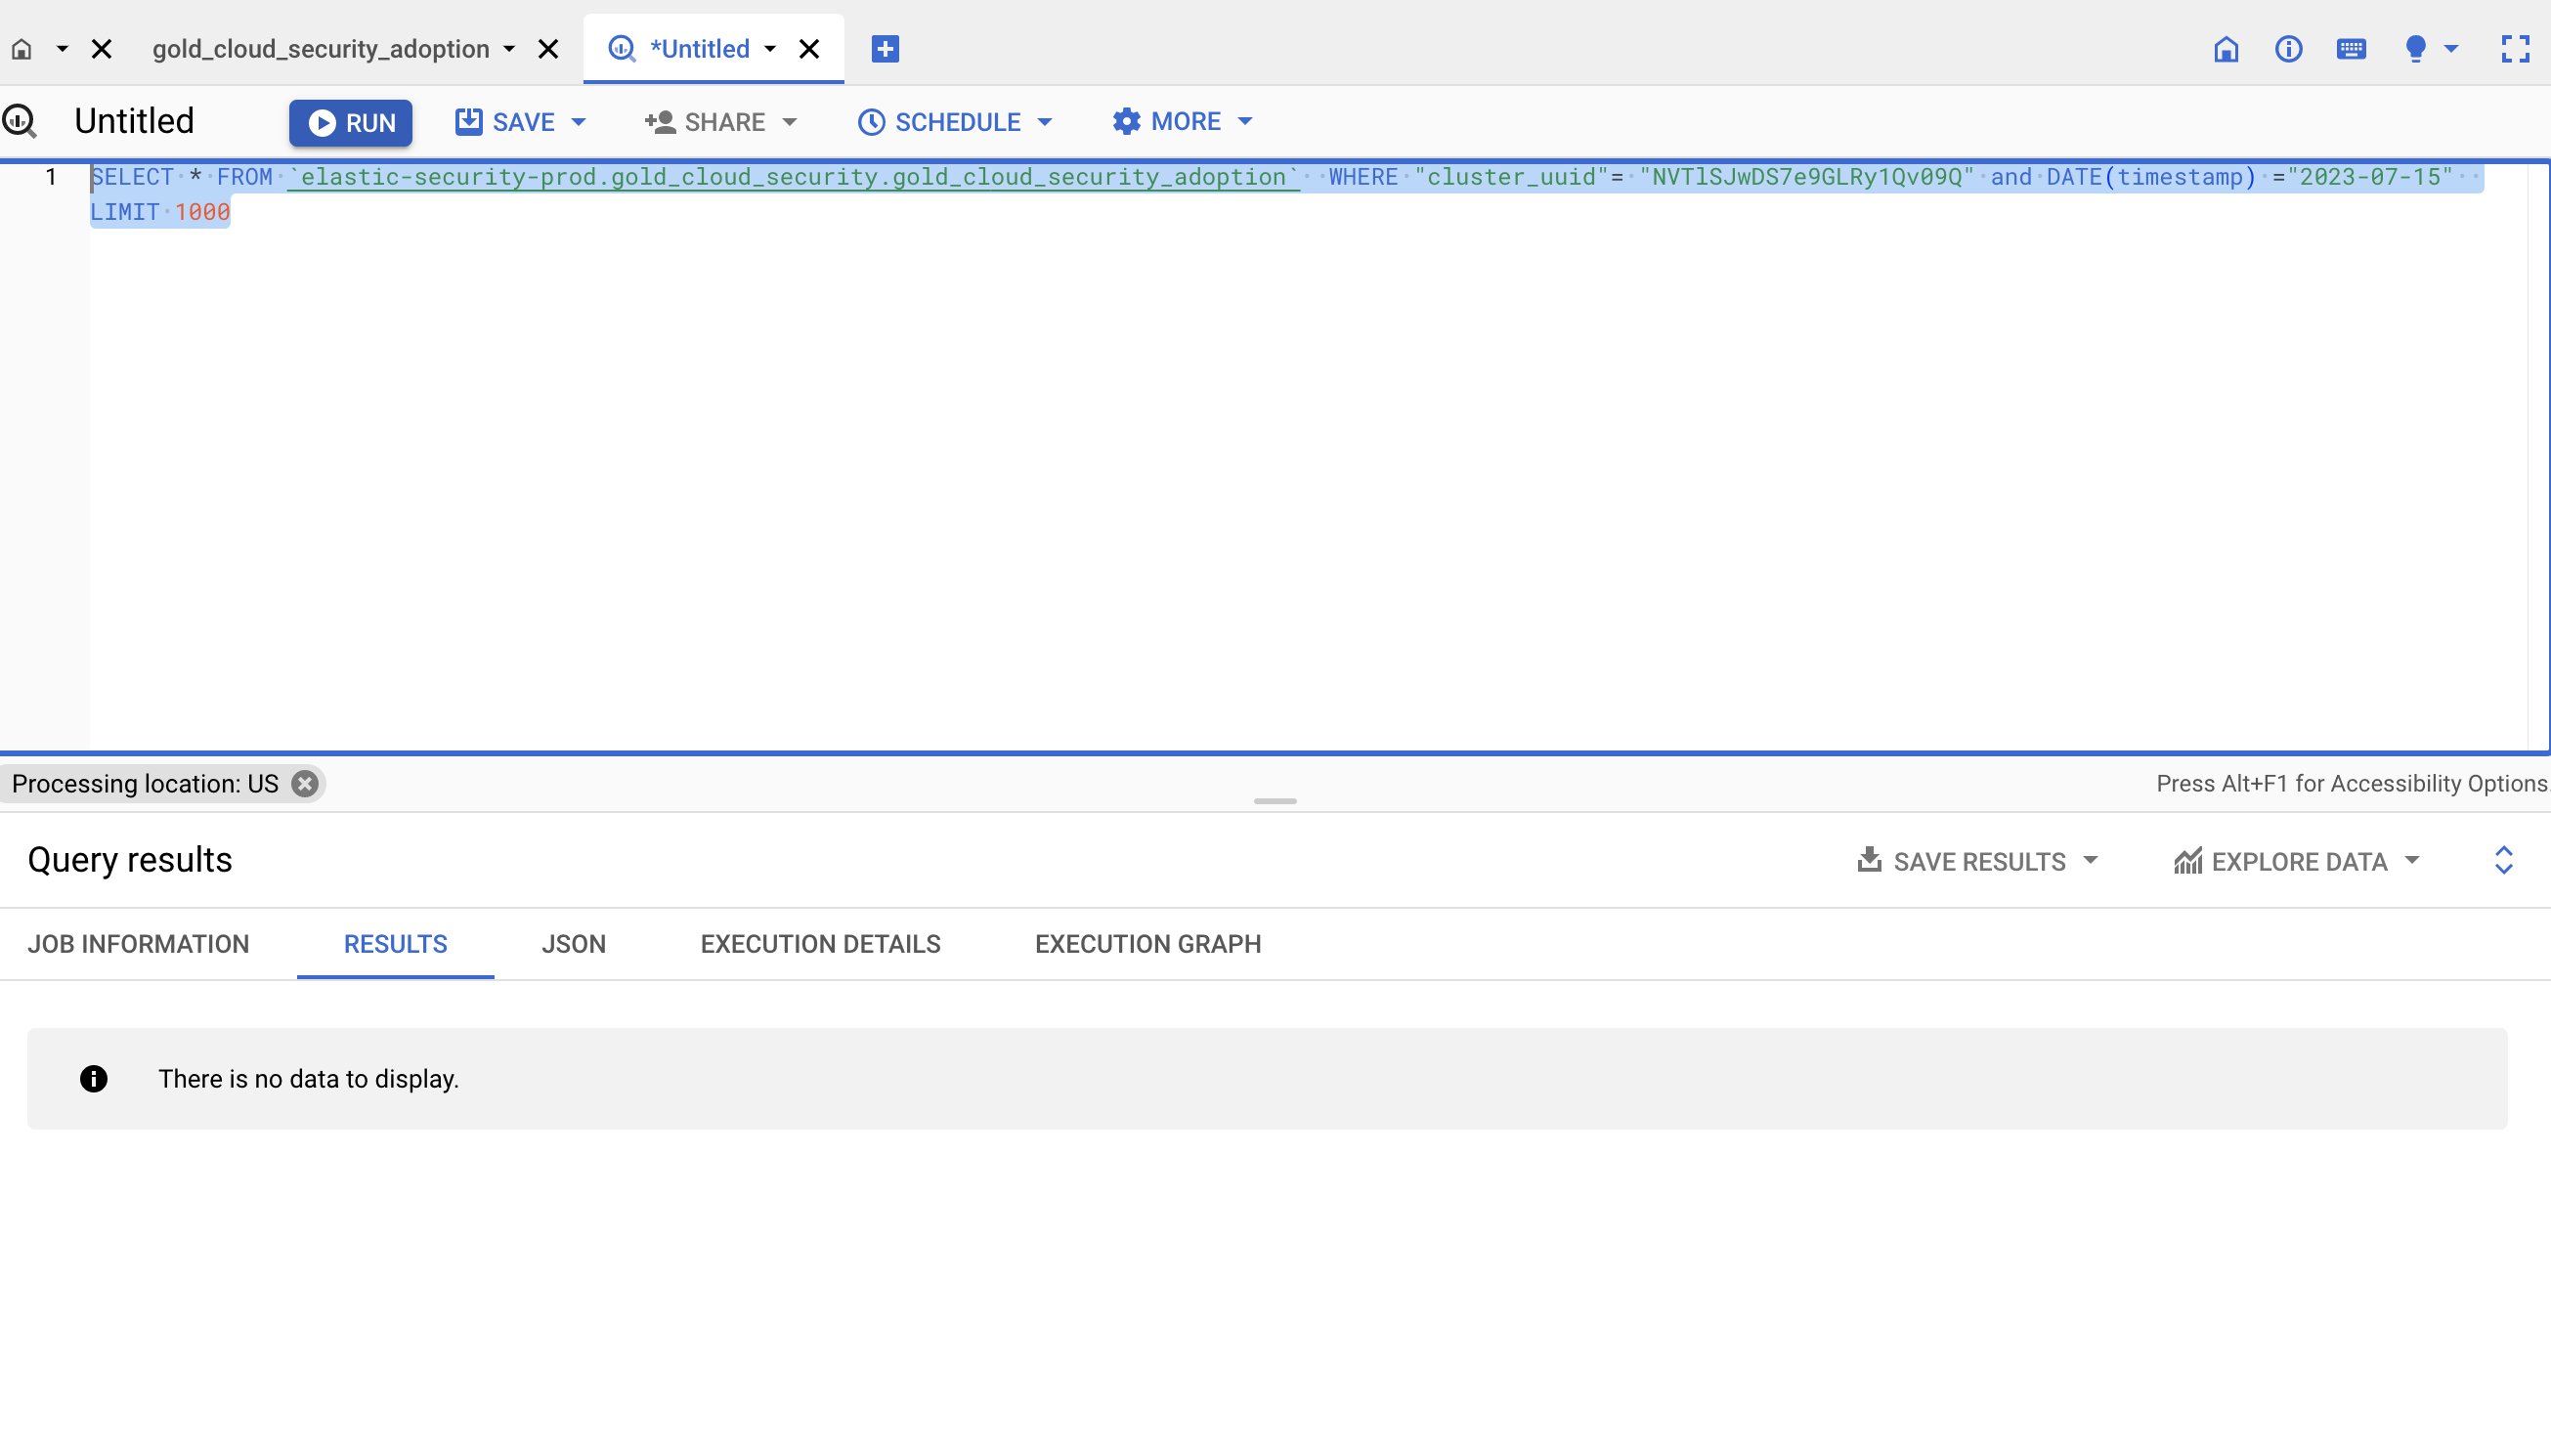
Task: Click the info panel icon
Action: (x=2290, y=48)
